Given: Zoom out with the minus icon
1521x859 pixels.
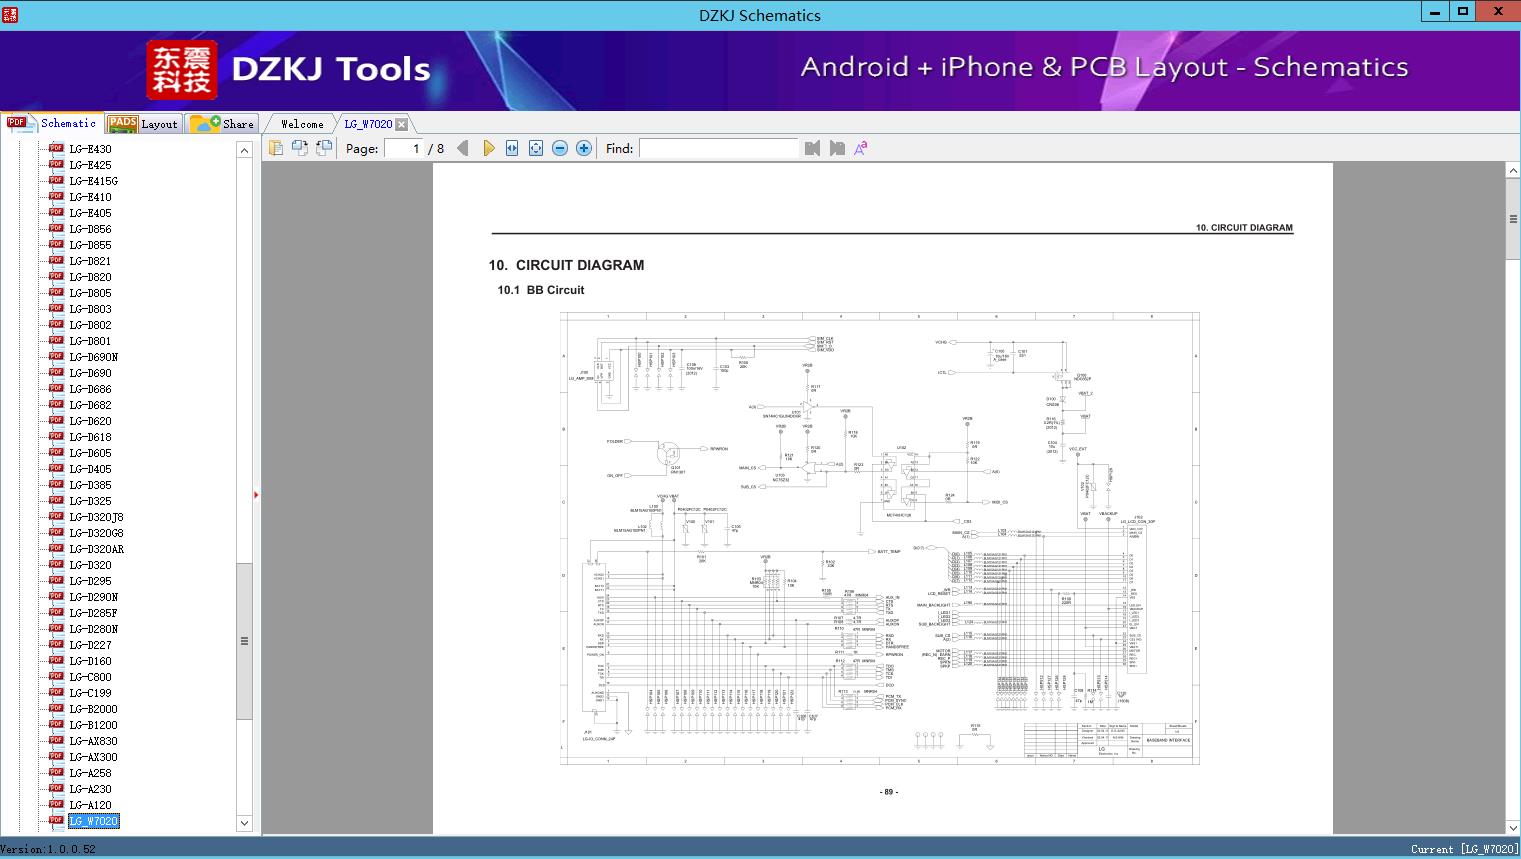Looking at the screenshot, I should [x=560, y=148].
